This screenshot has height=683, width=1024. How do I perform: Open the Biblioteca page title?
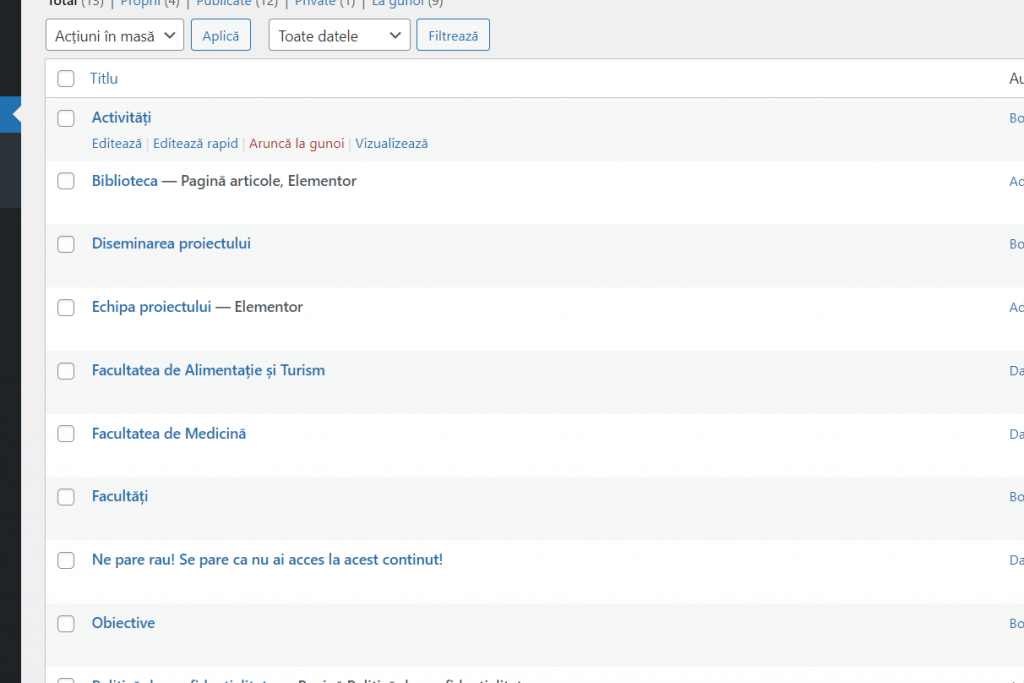[124, 181]
